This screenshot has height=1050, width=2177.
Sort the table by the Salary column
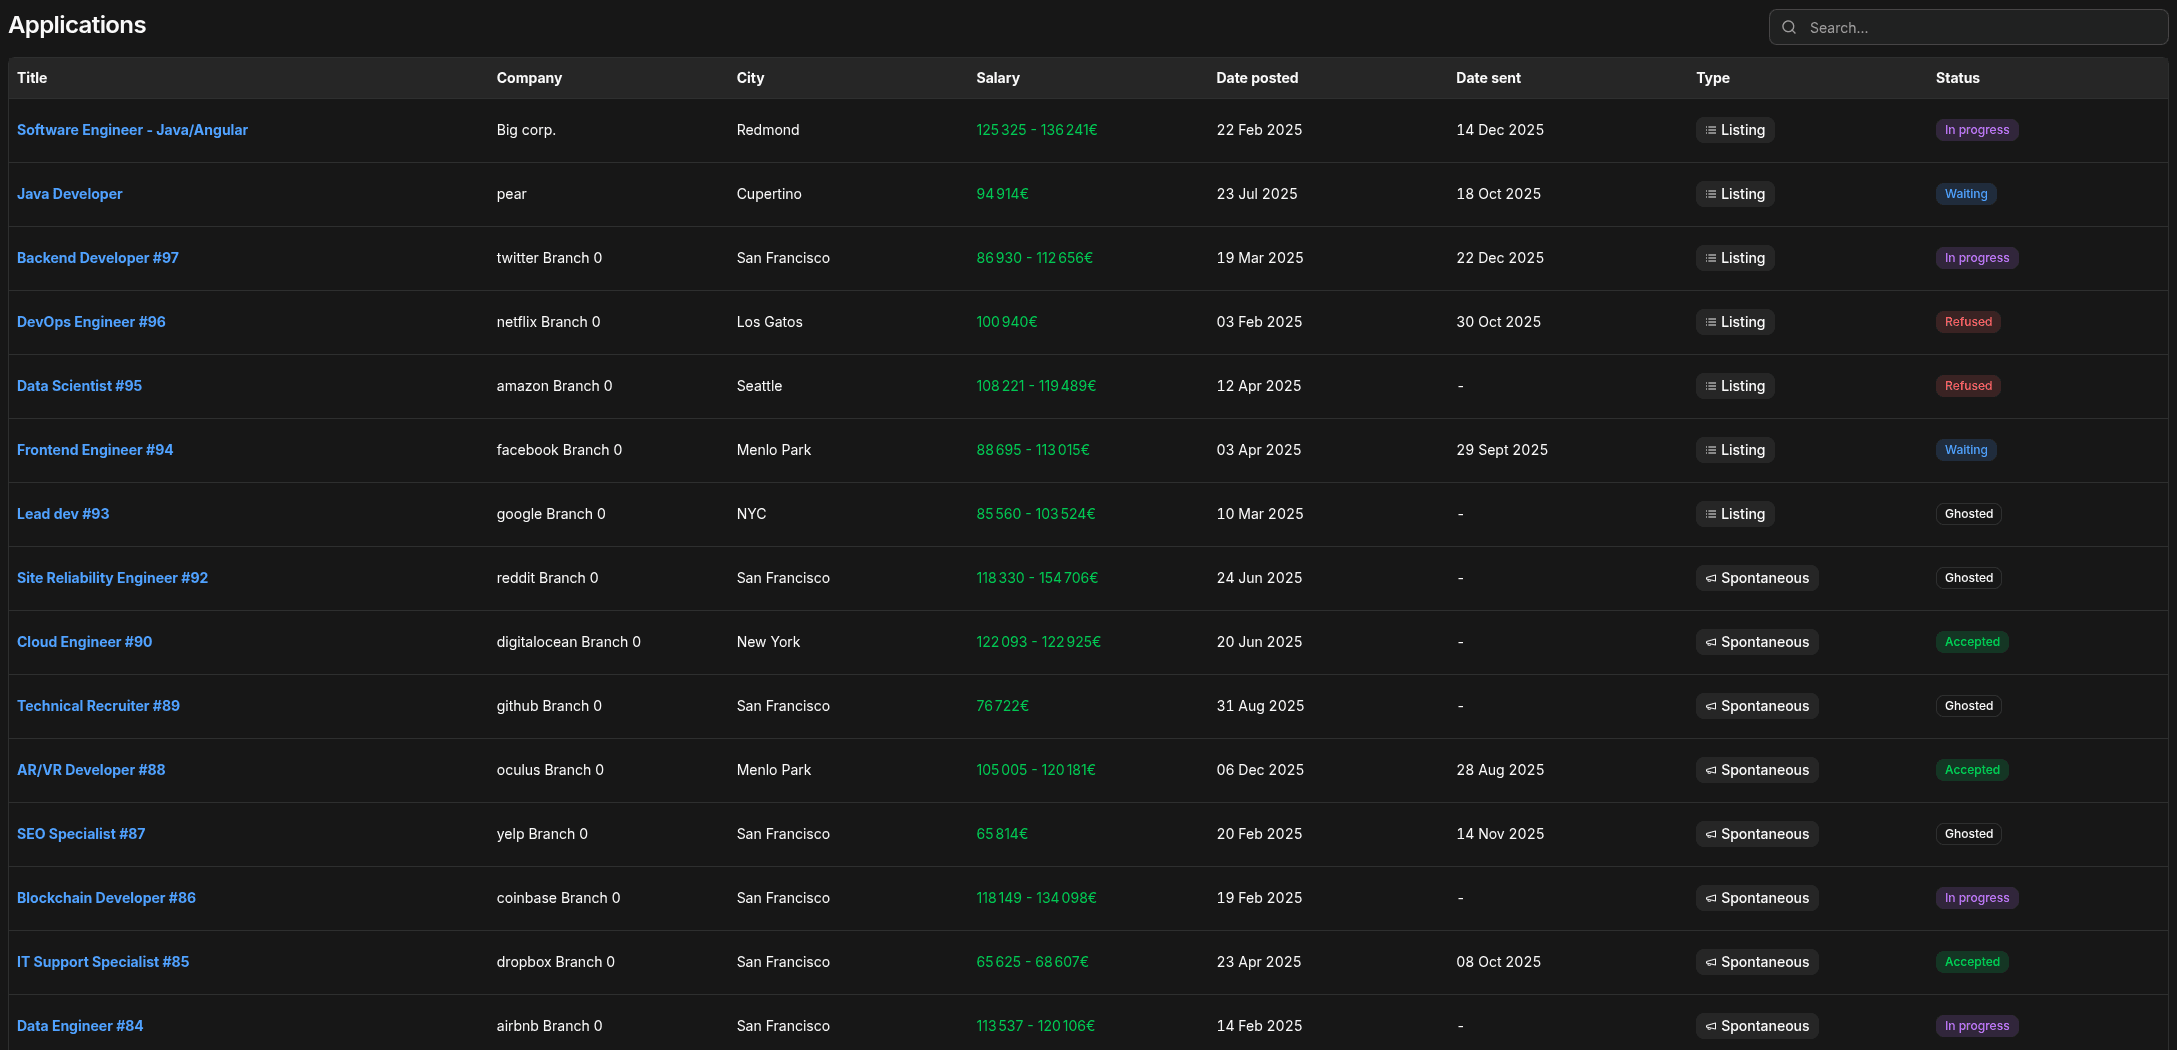998,78
